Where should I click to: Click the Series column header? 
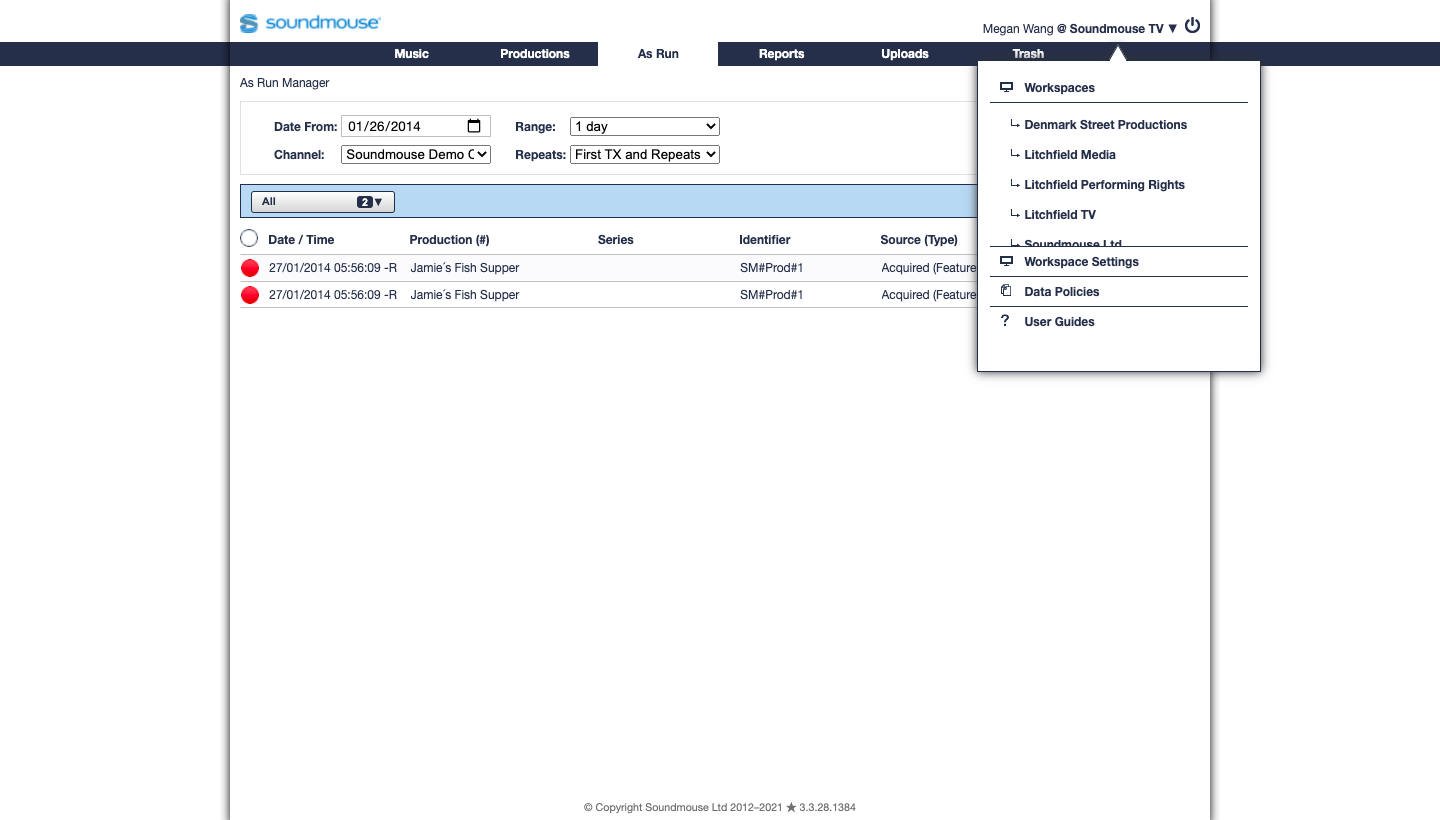(615, 240)
